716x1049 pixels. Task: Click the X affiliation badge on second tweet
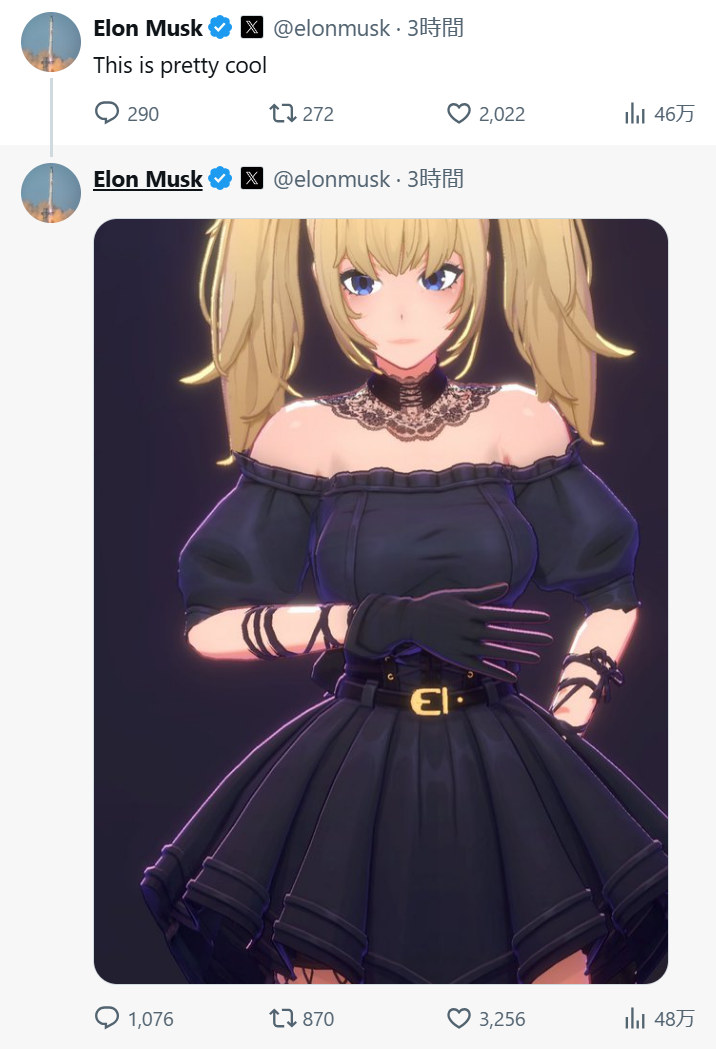(x=252, y=178)
